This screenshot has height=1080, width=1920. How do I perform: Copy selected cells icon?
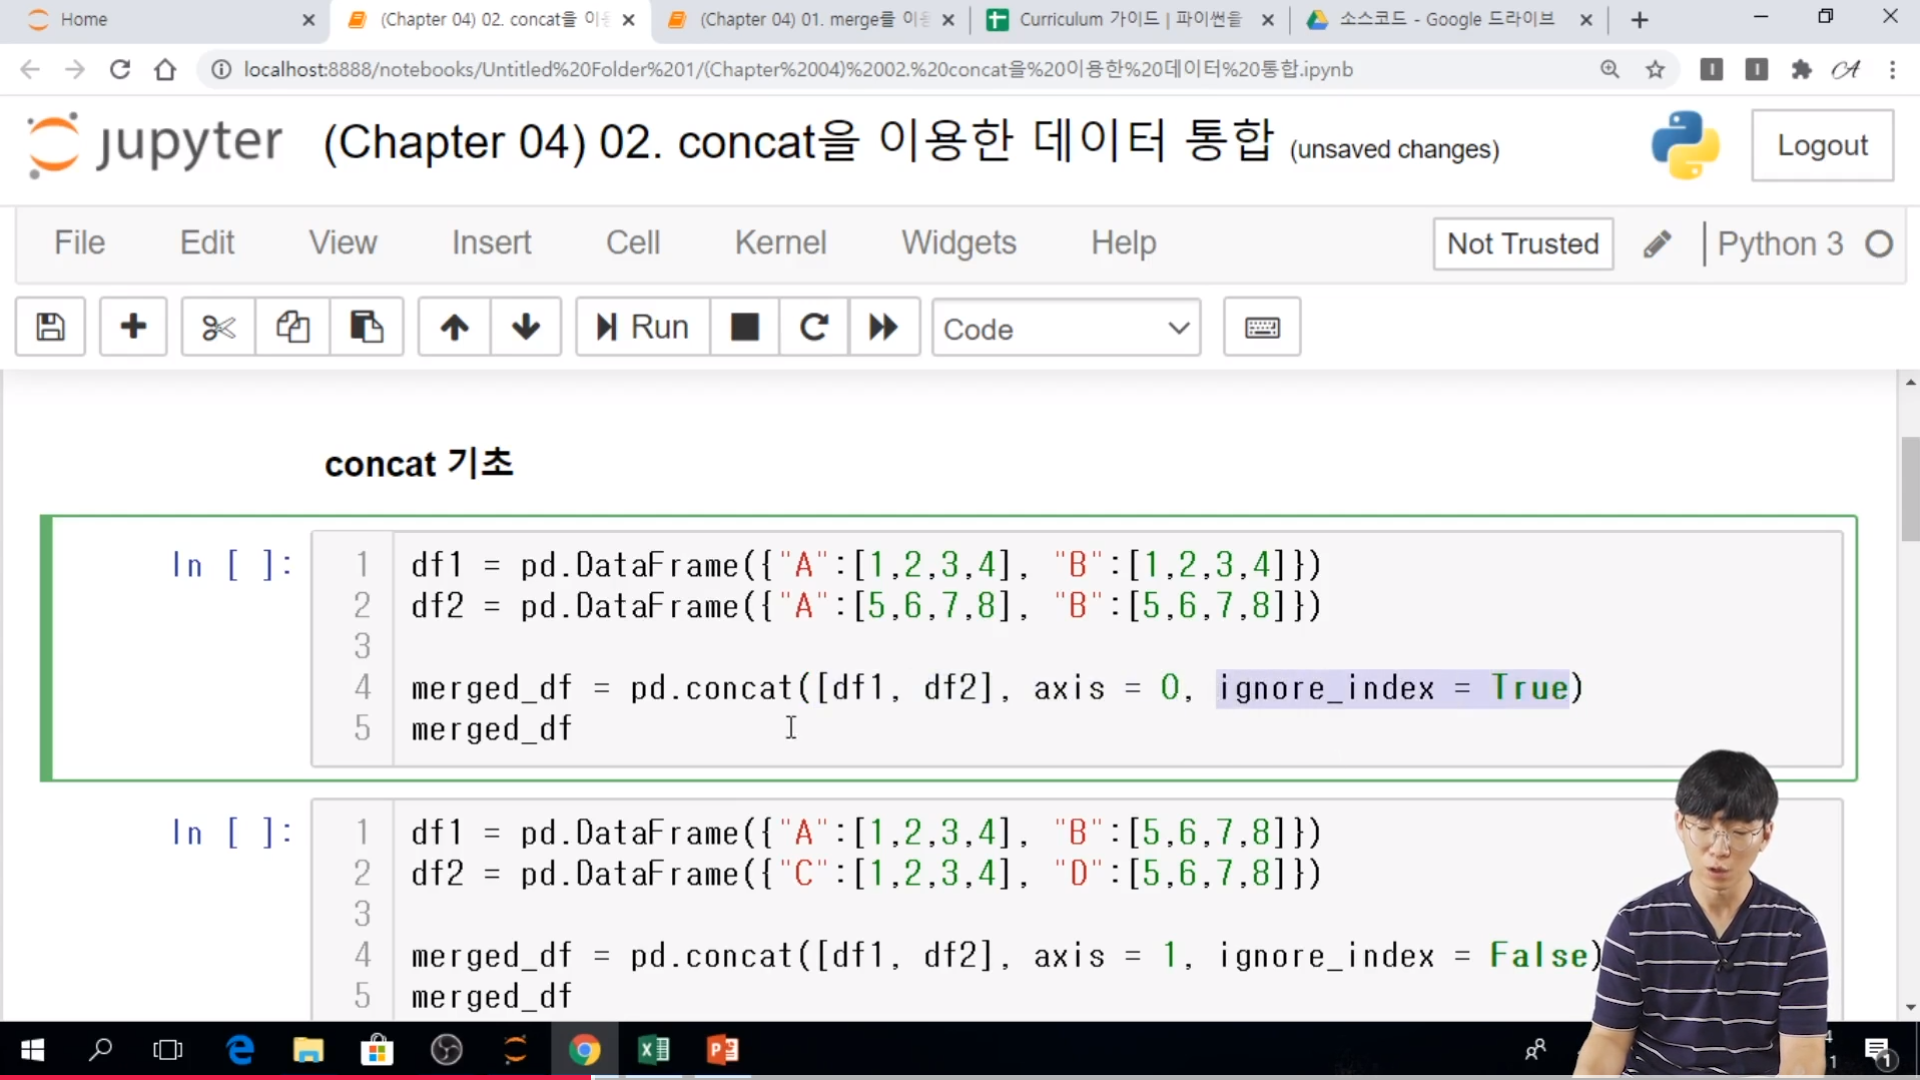292,327
